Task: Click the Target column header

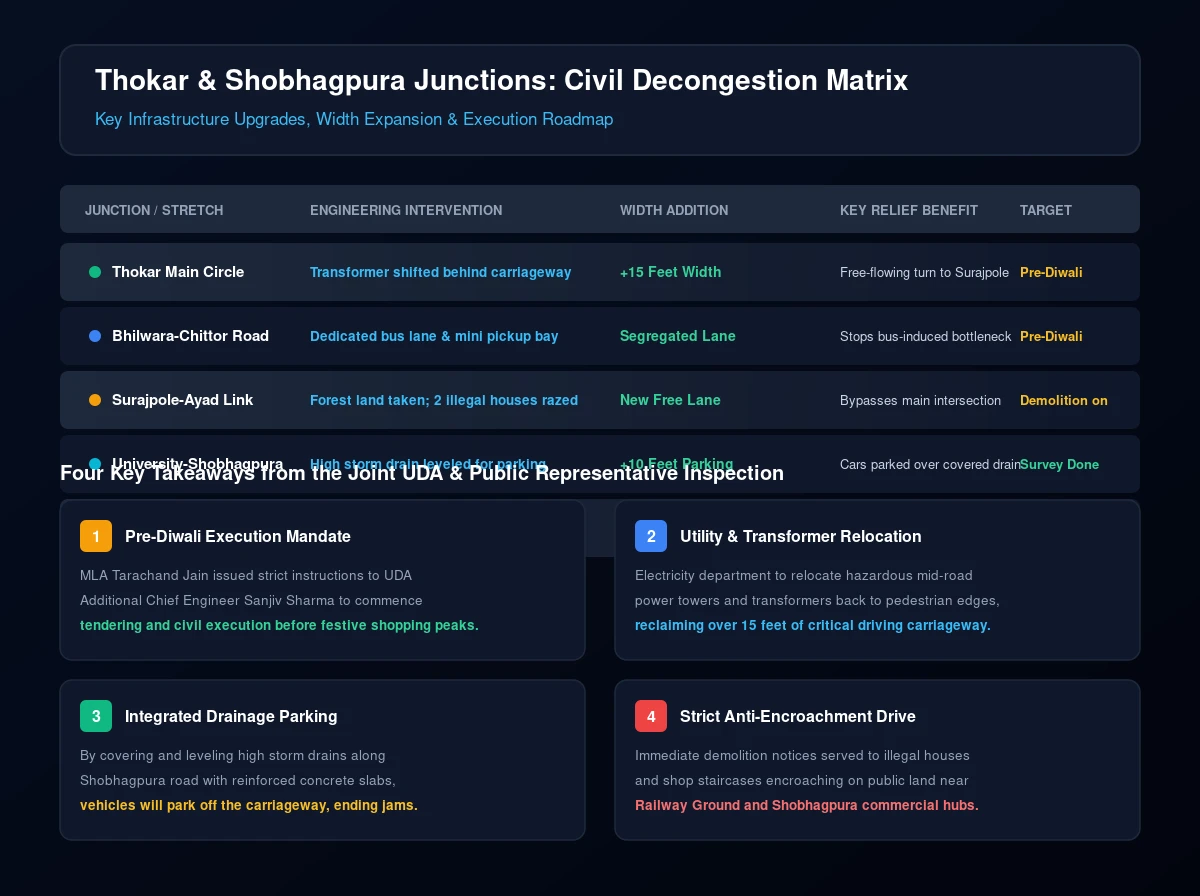Action: click(1046, 210)
